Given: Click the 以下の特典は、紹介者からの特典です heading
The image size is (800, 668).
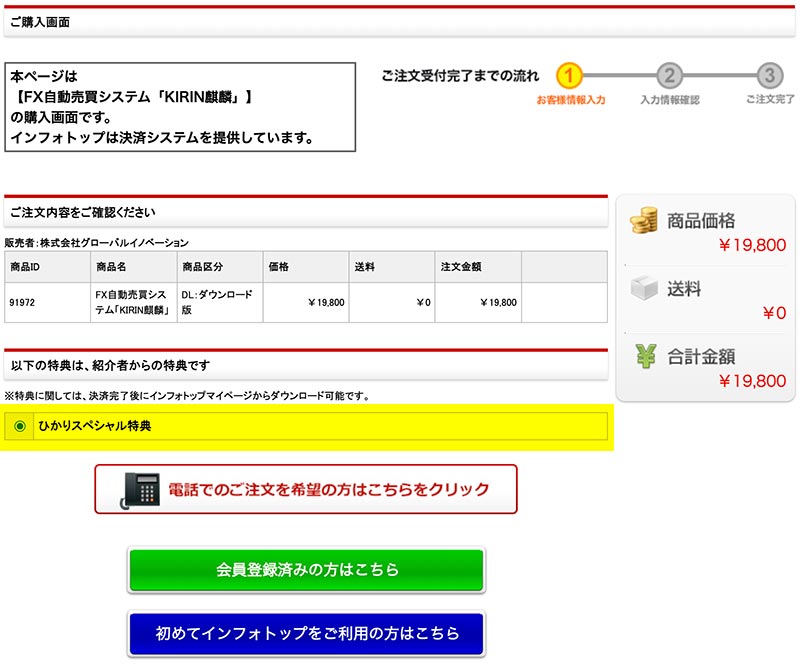Looking at the screenshot, I should pyautogui.click(x=110, y=365).
